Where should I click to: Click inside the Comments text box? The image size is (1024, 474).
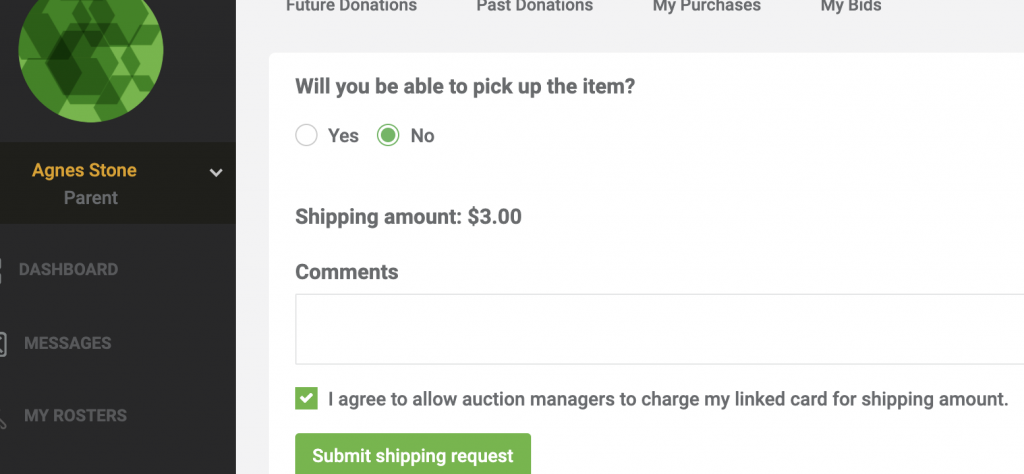(x=660, y=329)
